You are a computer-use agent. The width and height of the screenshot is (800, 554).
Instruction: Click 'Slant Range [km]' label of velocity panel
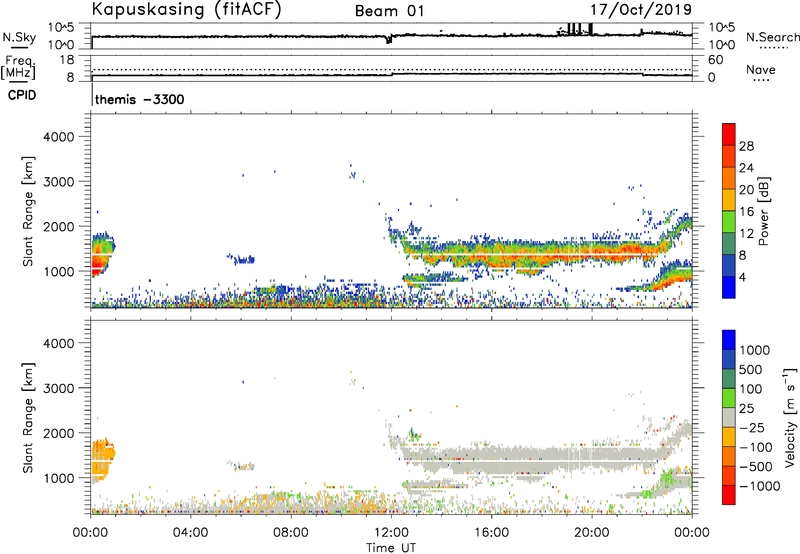coord(28,418)
